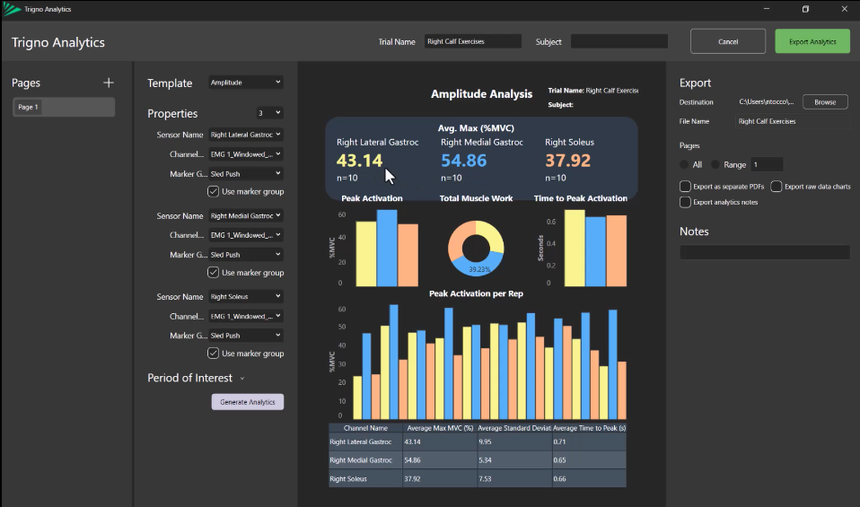Click the Trigno Analytics logo in title bar
860x507 pixels.
tap(9, 9)
